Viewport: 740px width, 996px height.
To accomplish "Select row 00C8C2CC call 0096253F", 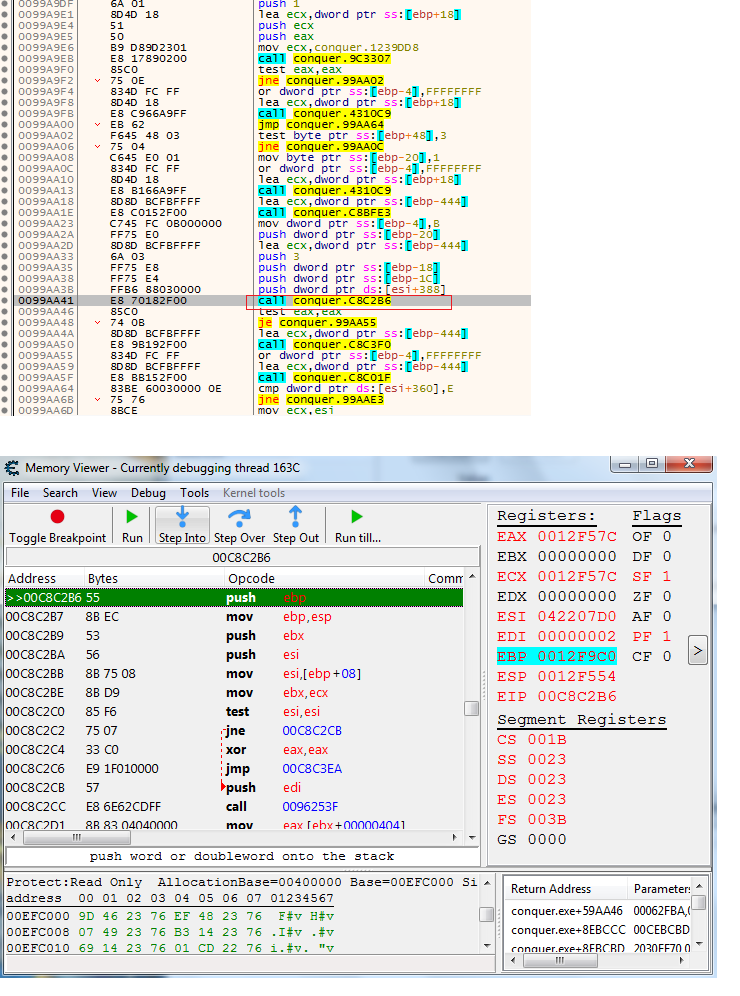I will 234,807.
